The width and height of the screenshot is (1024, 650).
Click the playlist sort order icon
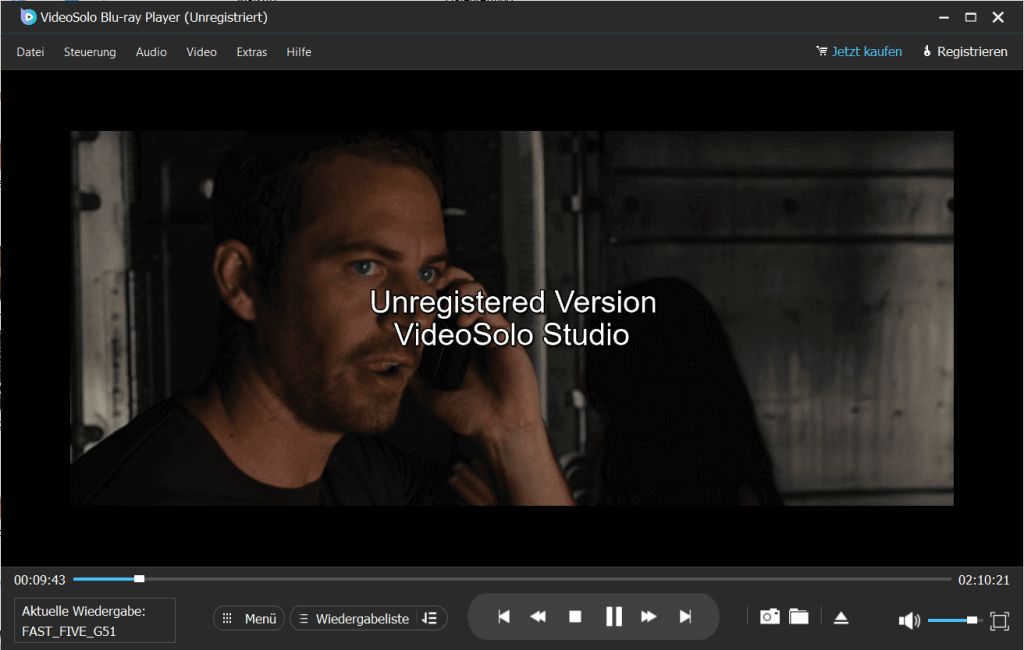click(430, 618)
